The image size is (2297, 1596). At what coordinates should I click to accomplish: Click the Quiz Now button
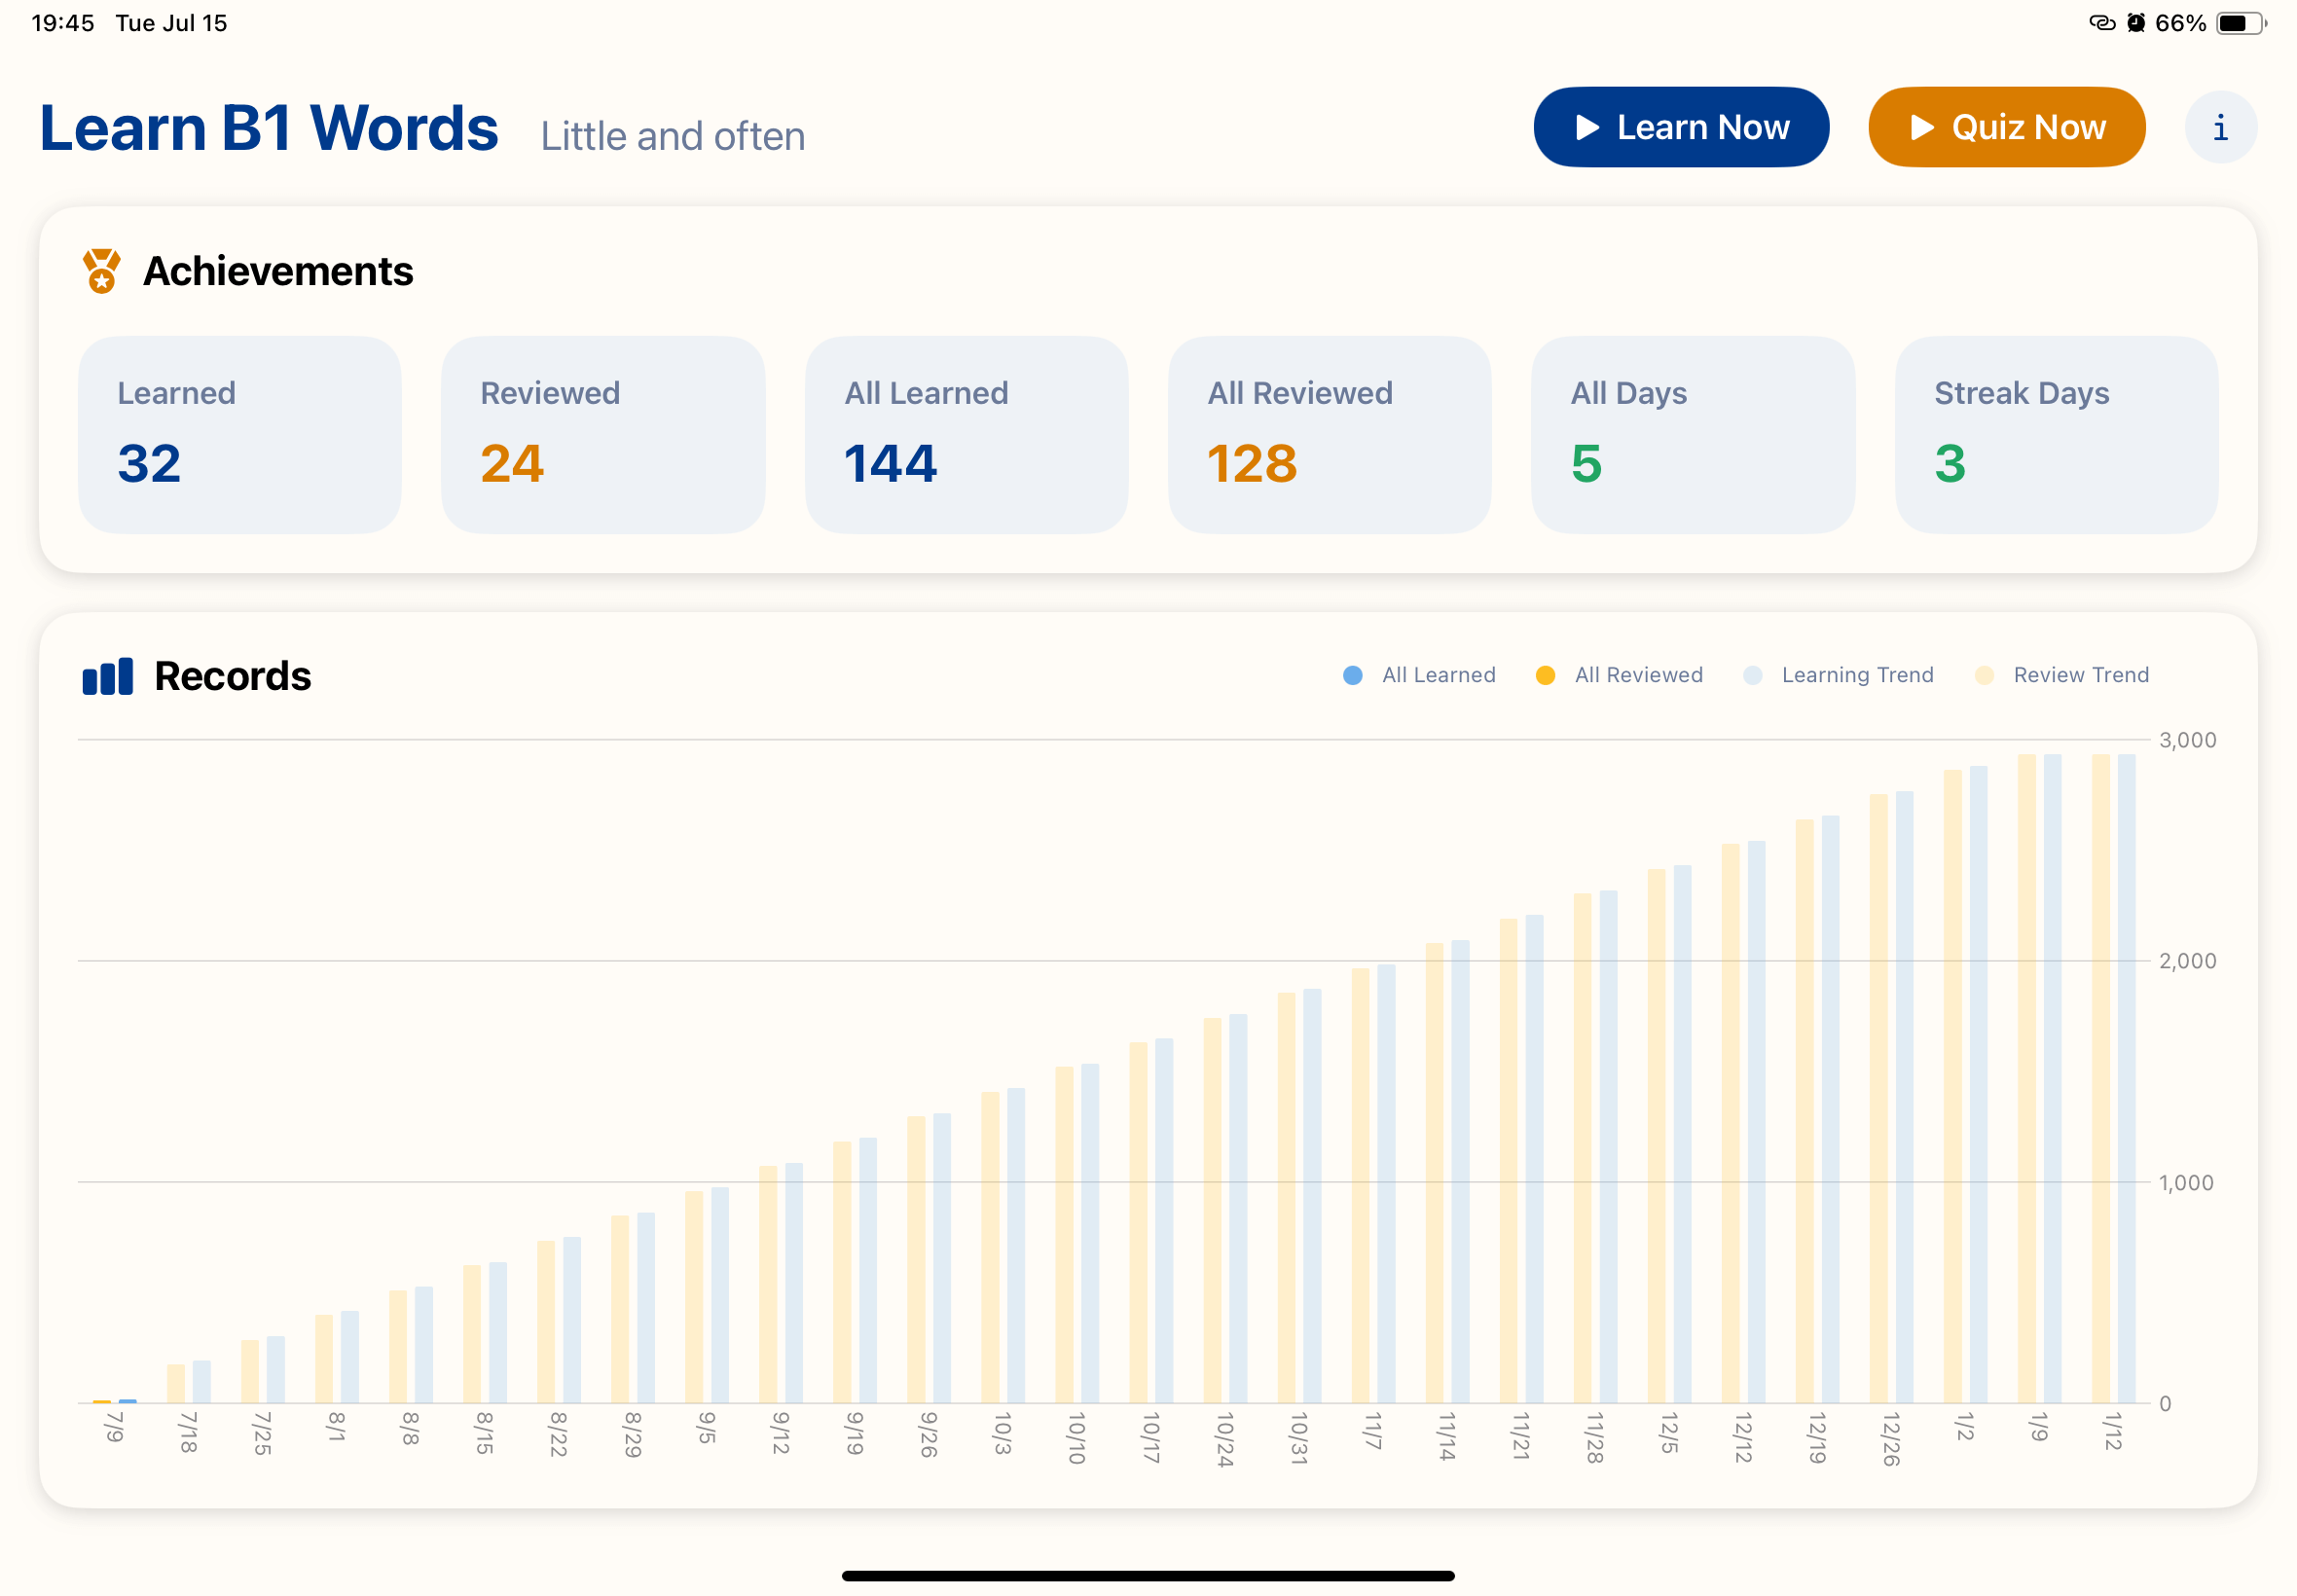(x=2006, y=127)
